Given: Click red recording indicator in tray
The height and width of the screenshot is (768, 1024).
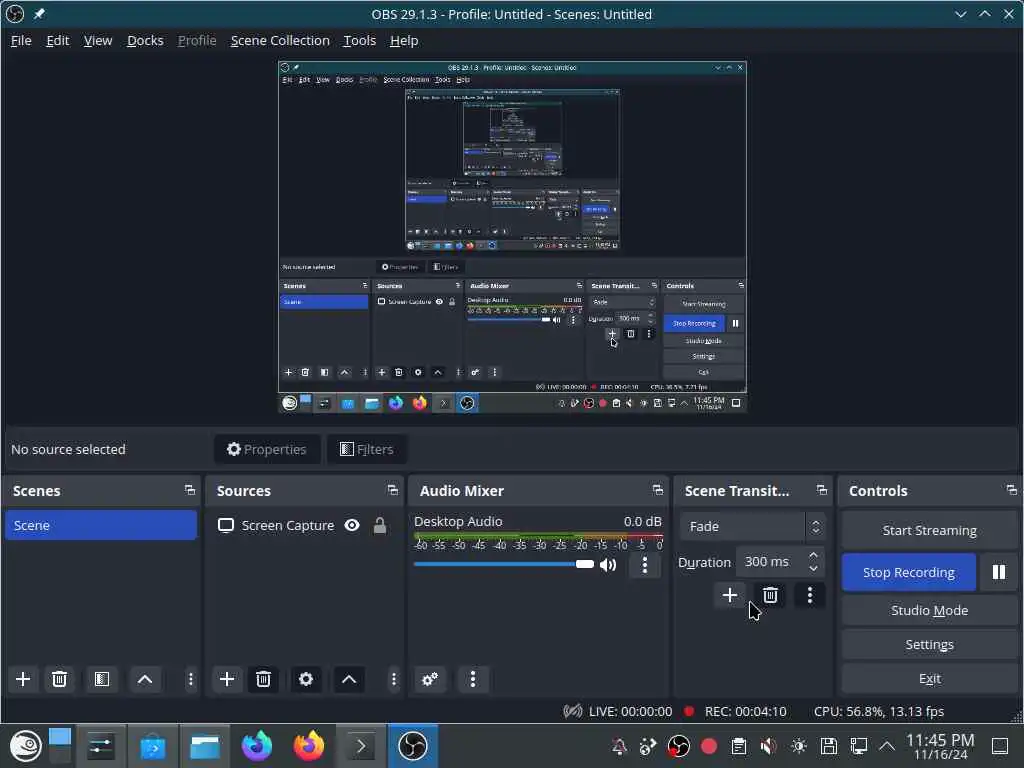Looking at the screenshot, I should point(709,746).
